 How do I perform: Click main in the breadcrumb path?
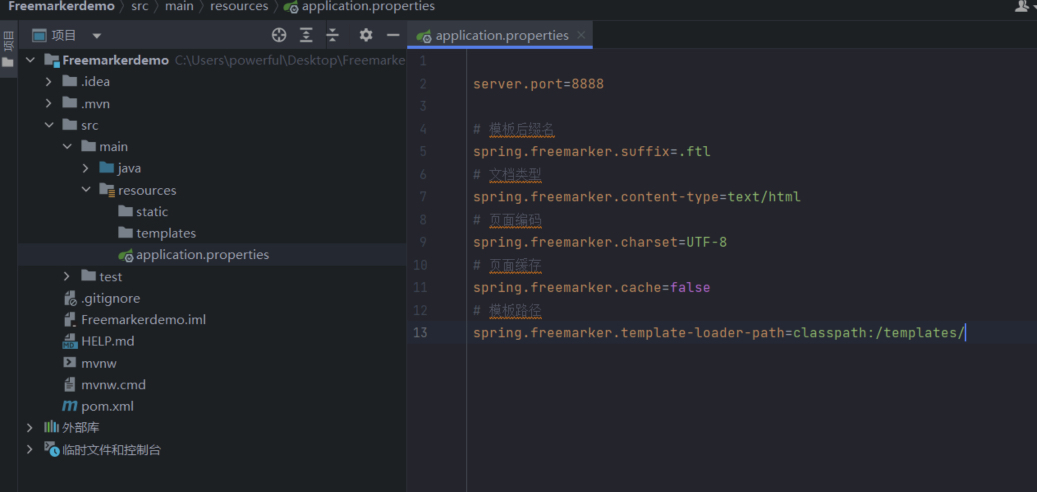point(180,7)
